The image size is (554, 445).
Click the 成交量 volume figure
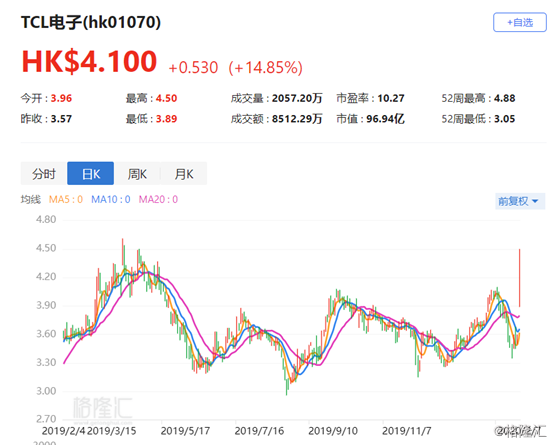297,98
